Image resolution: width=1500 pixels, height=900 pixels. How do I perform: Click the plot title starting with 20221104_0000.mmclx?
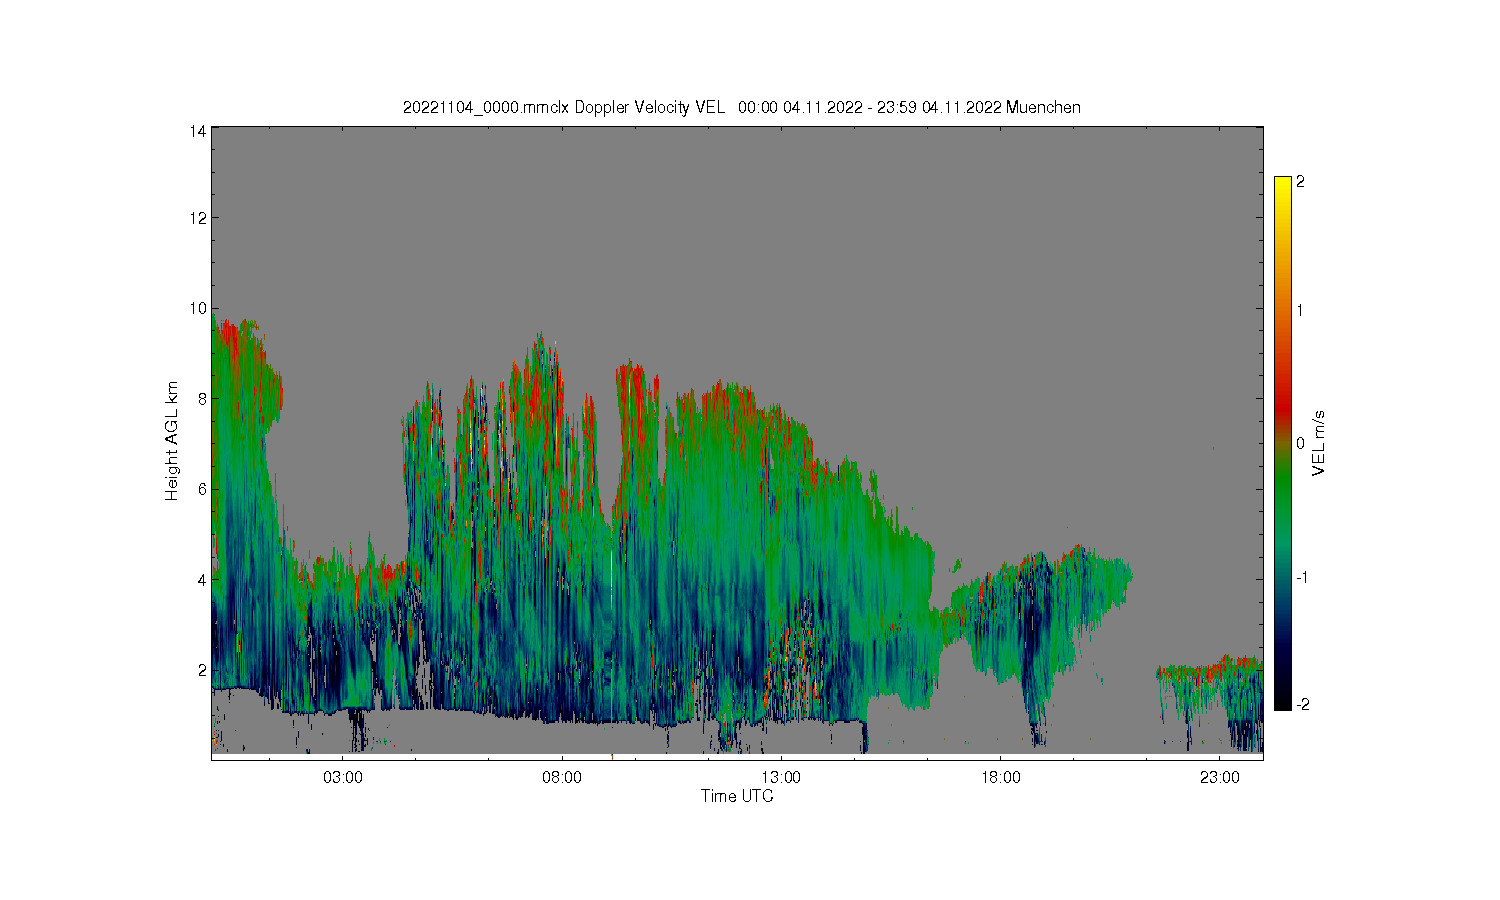pos(741,107)
